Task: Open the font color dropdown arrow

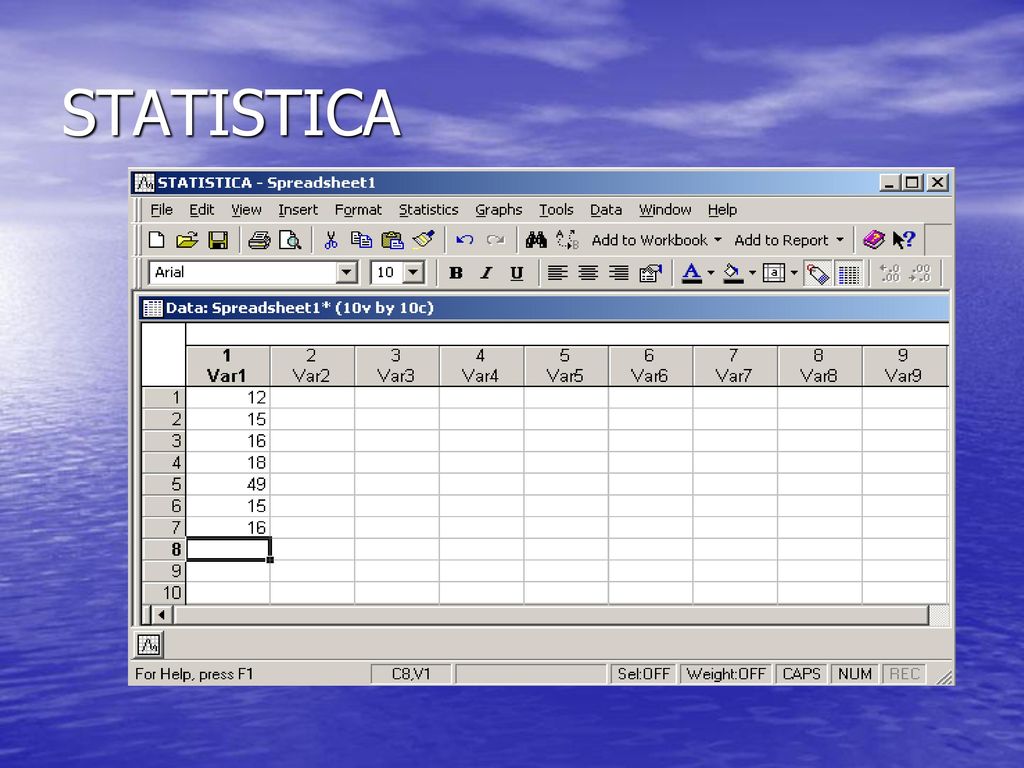Action: (x=711, y=273)
